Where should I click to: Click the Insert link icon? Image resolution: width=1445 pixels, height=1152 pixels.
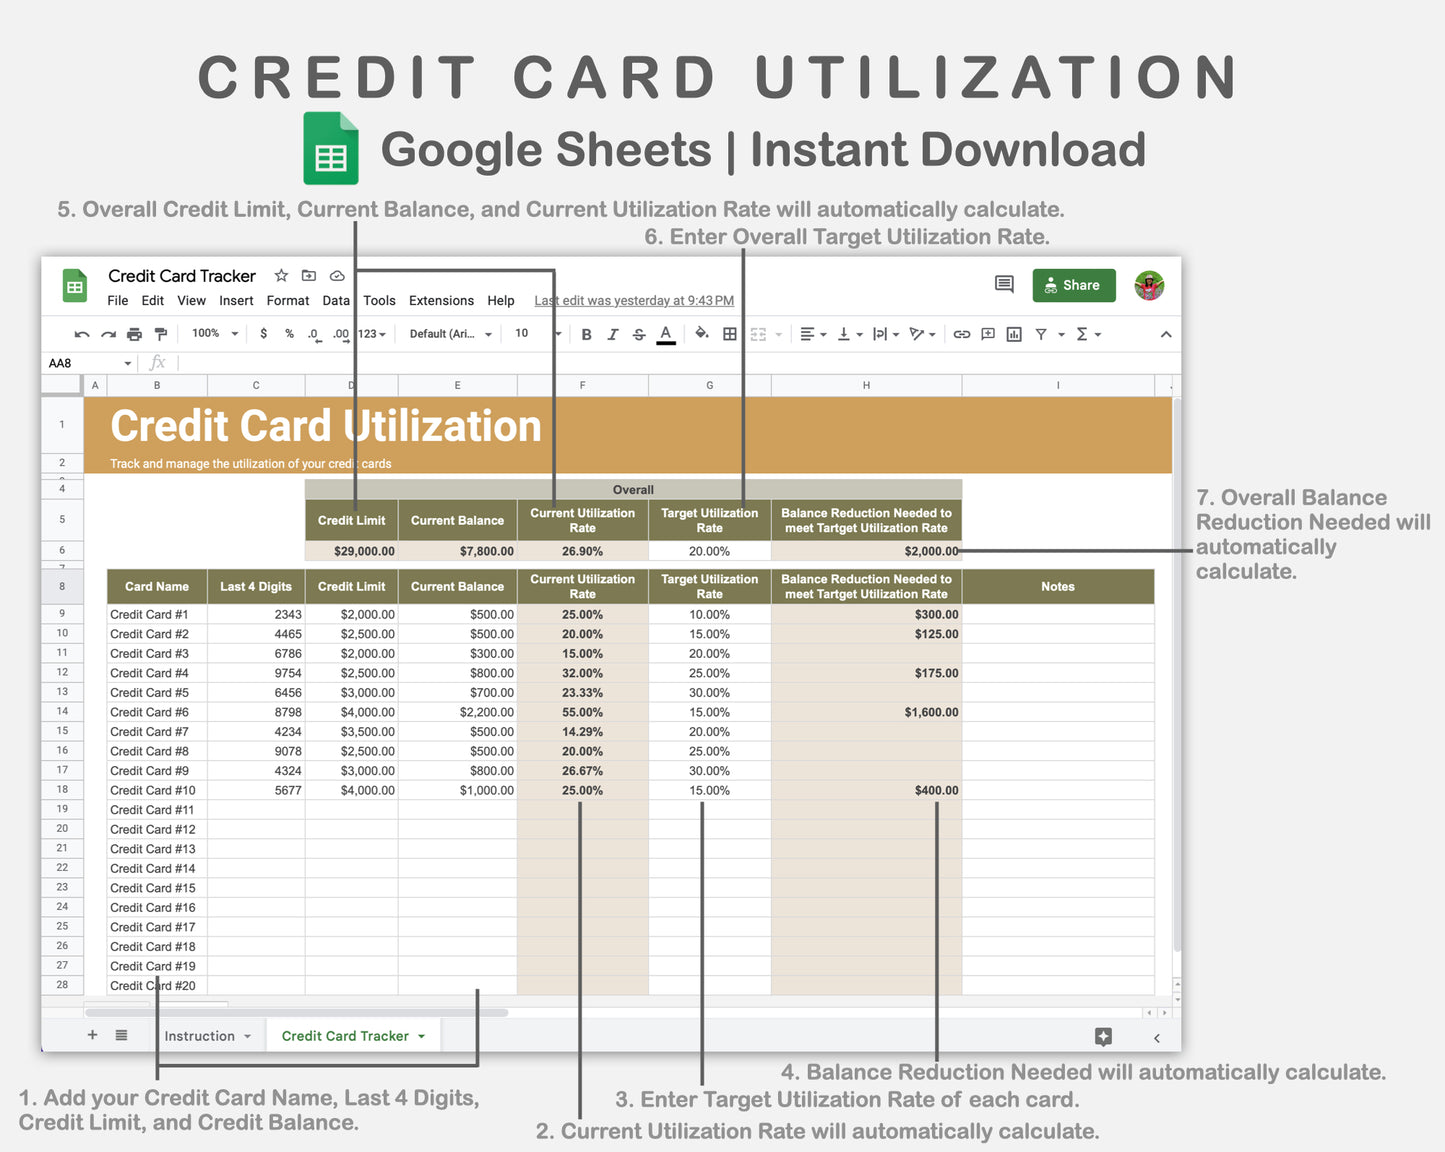pyautogui.click(x=961, y=333)
